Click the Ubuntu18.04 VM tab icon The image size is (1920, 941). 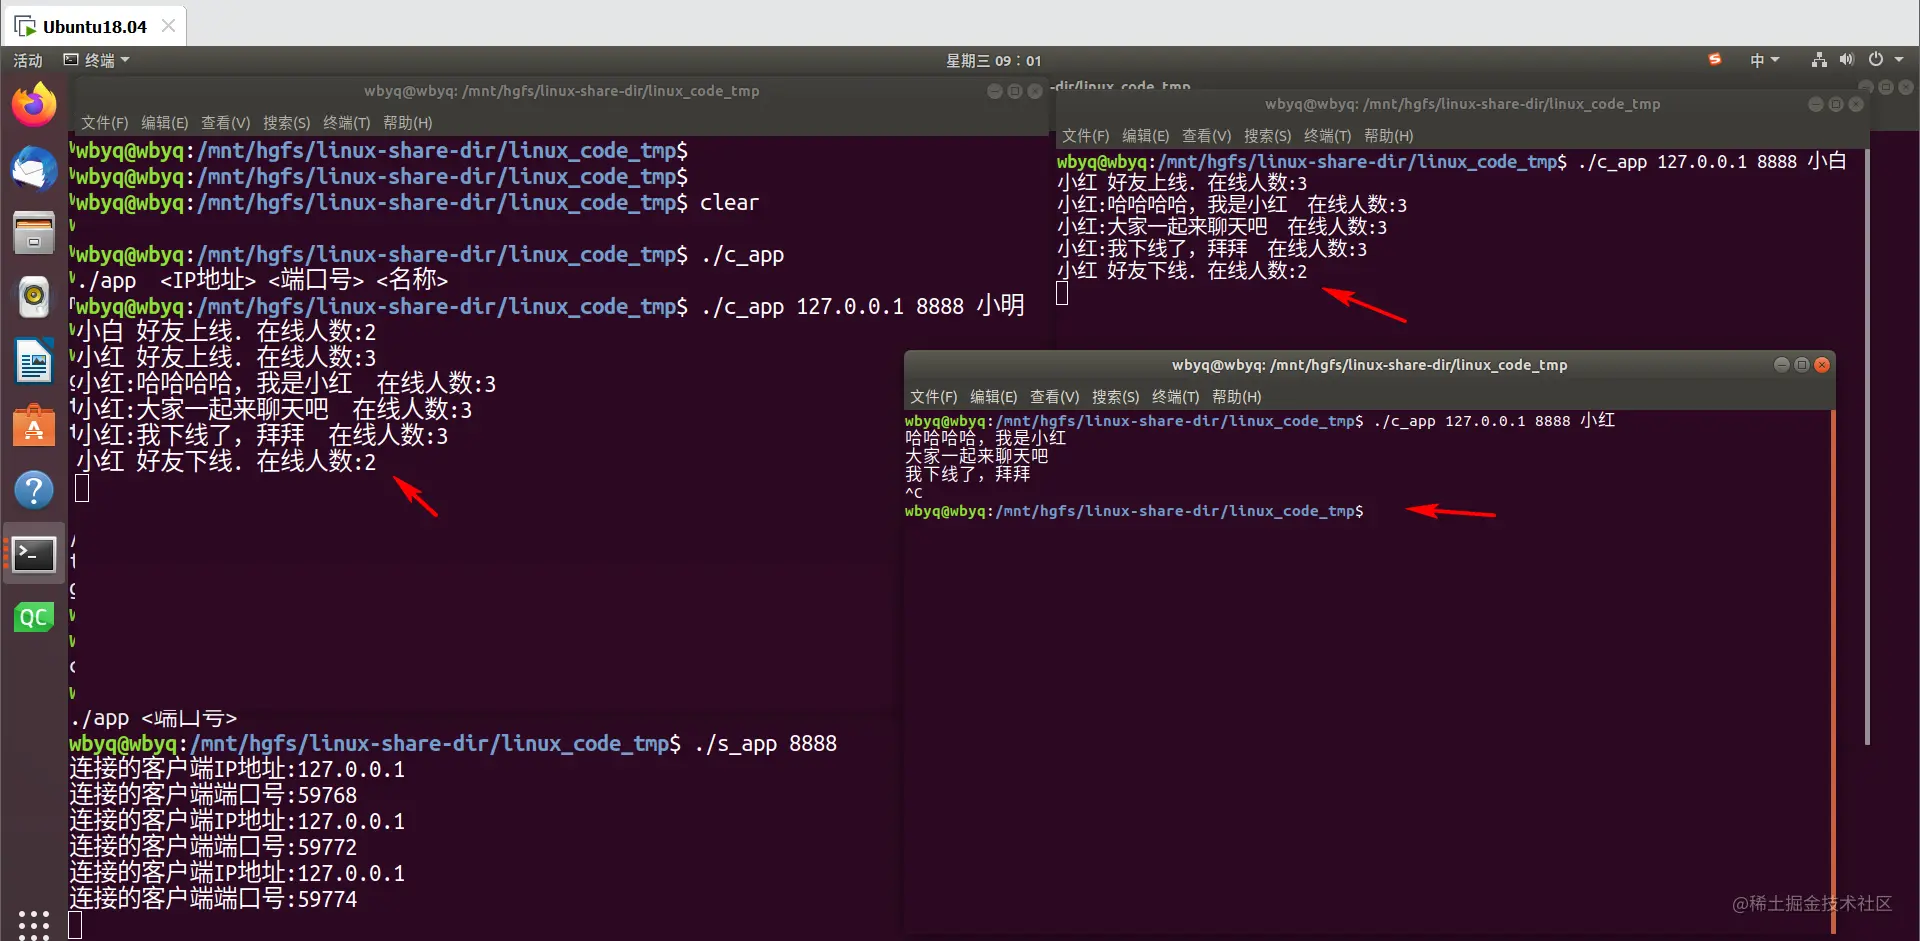[25, 26]
